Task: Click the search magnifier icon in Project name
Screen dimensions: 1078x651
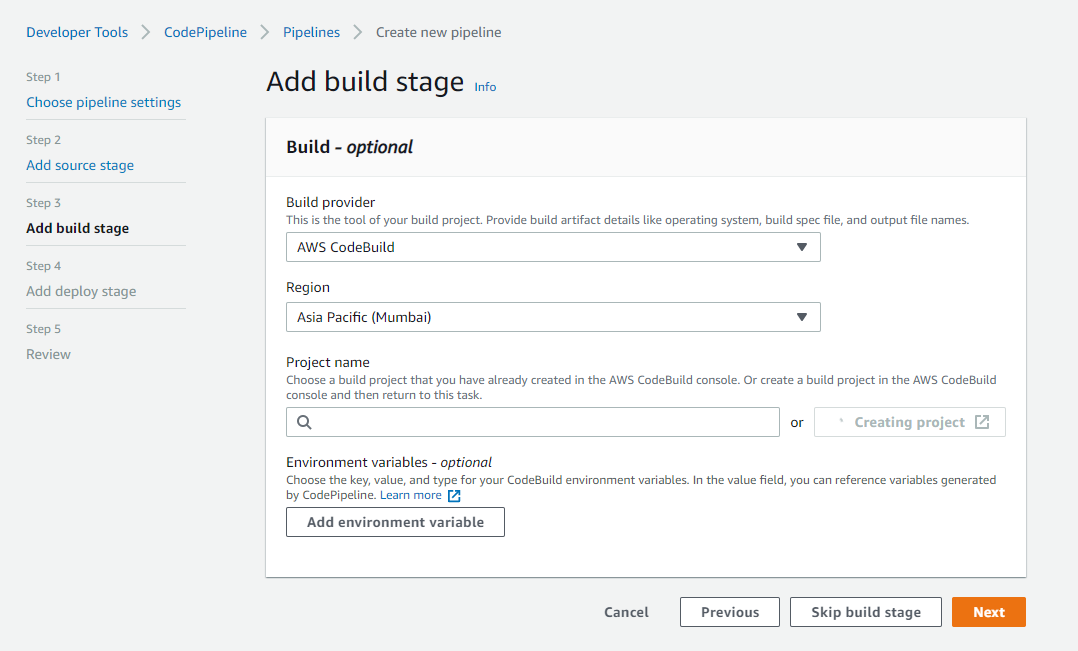Action: (x=305, y=422)
